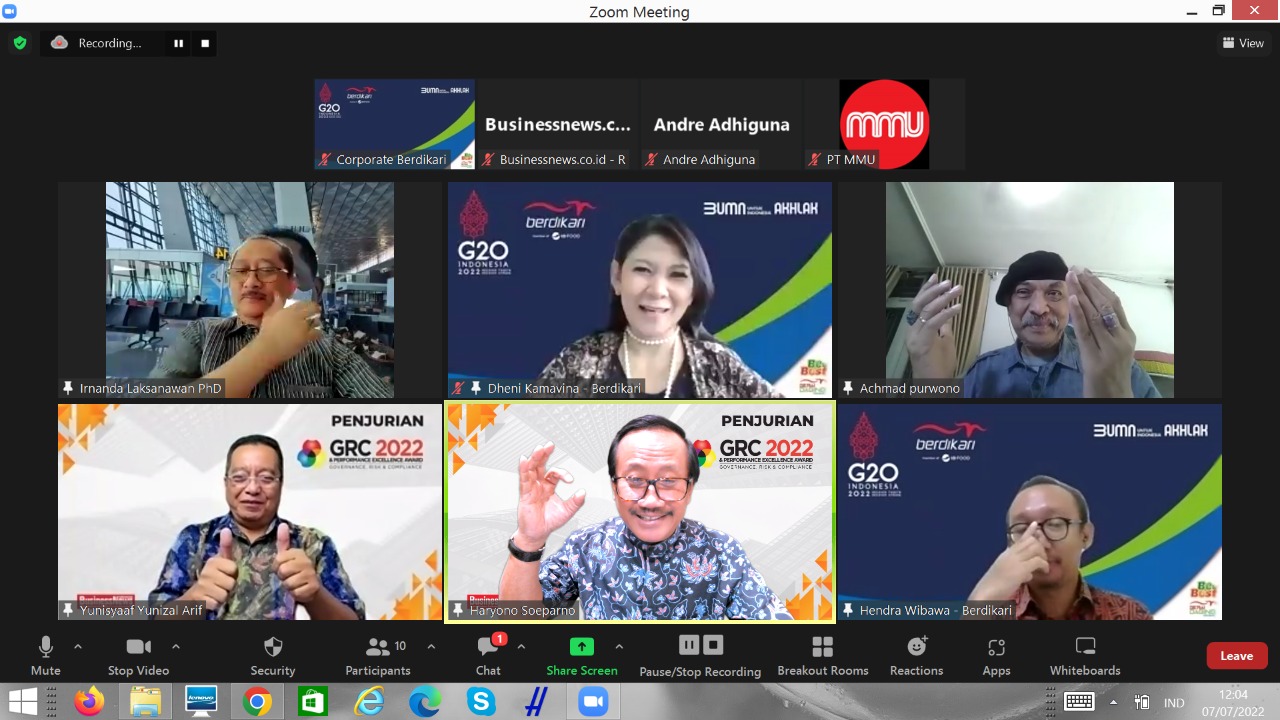Click the Zoom app icon in the title bar
1280x720 pixels.
pyautogui.click(x=10, y=11)
